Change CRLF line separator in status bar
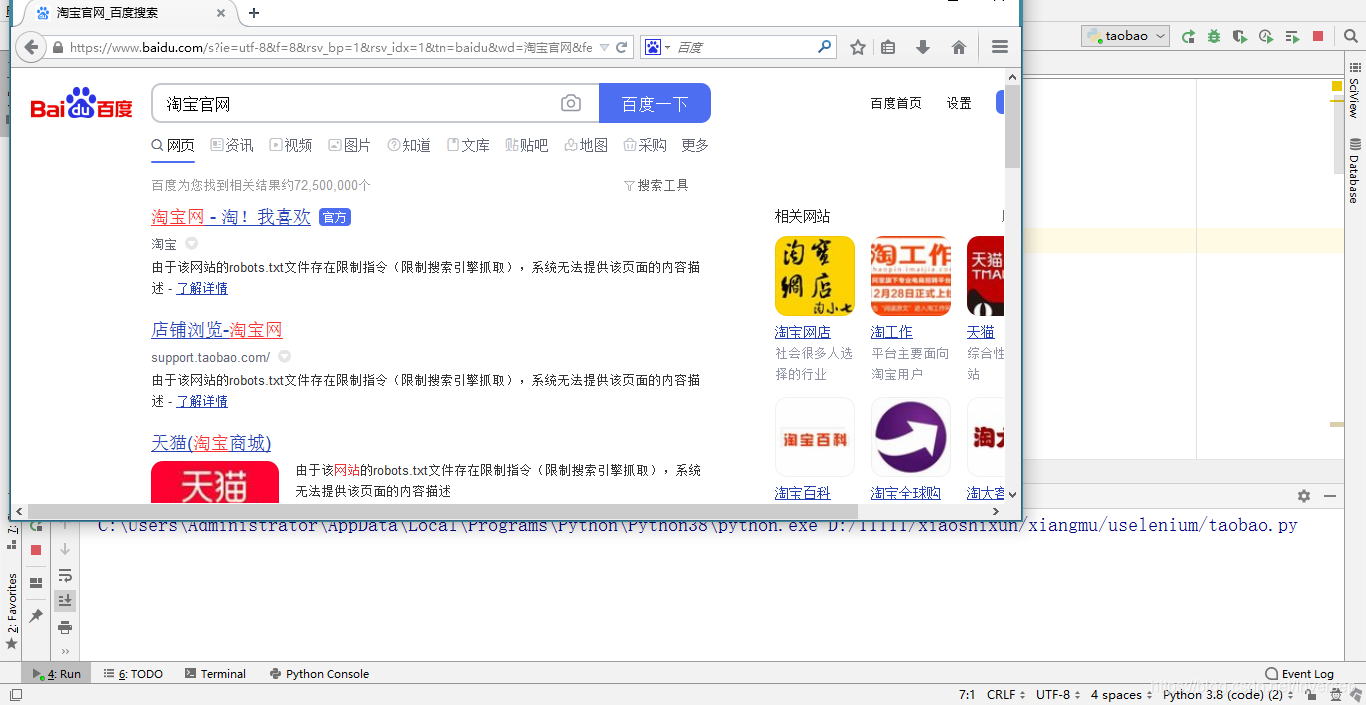This screenshot has width=1366, height=705. pos(1007,694)
